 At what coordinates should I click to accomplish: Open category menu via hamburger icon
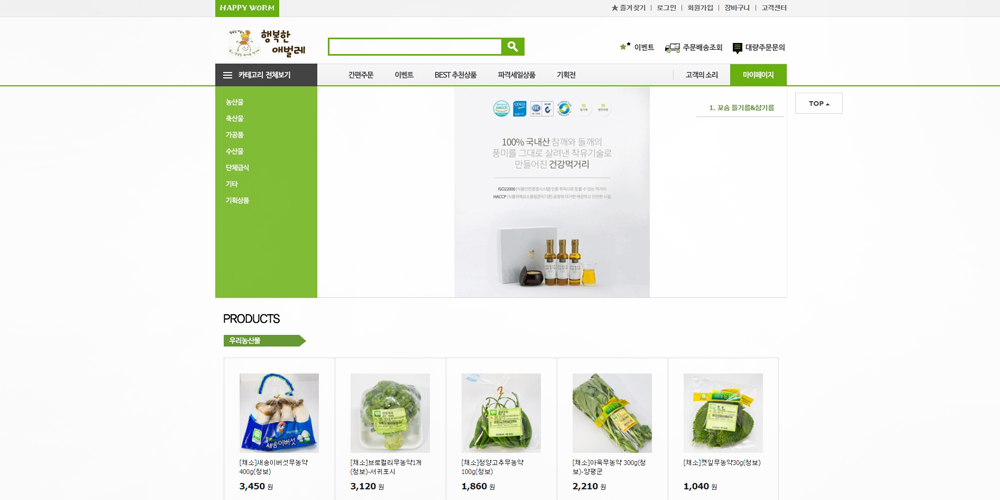pyautogui.click(x=228, y=75)
